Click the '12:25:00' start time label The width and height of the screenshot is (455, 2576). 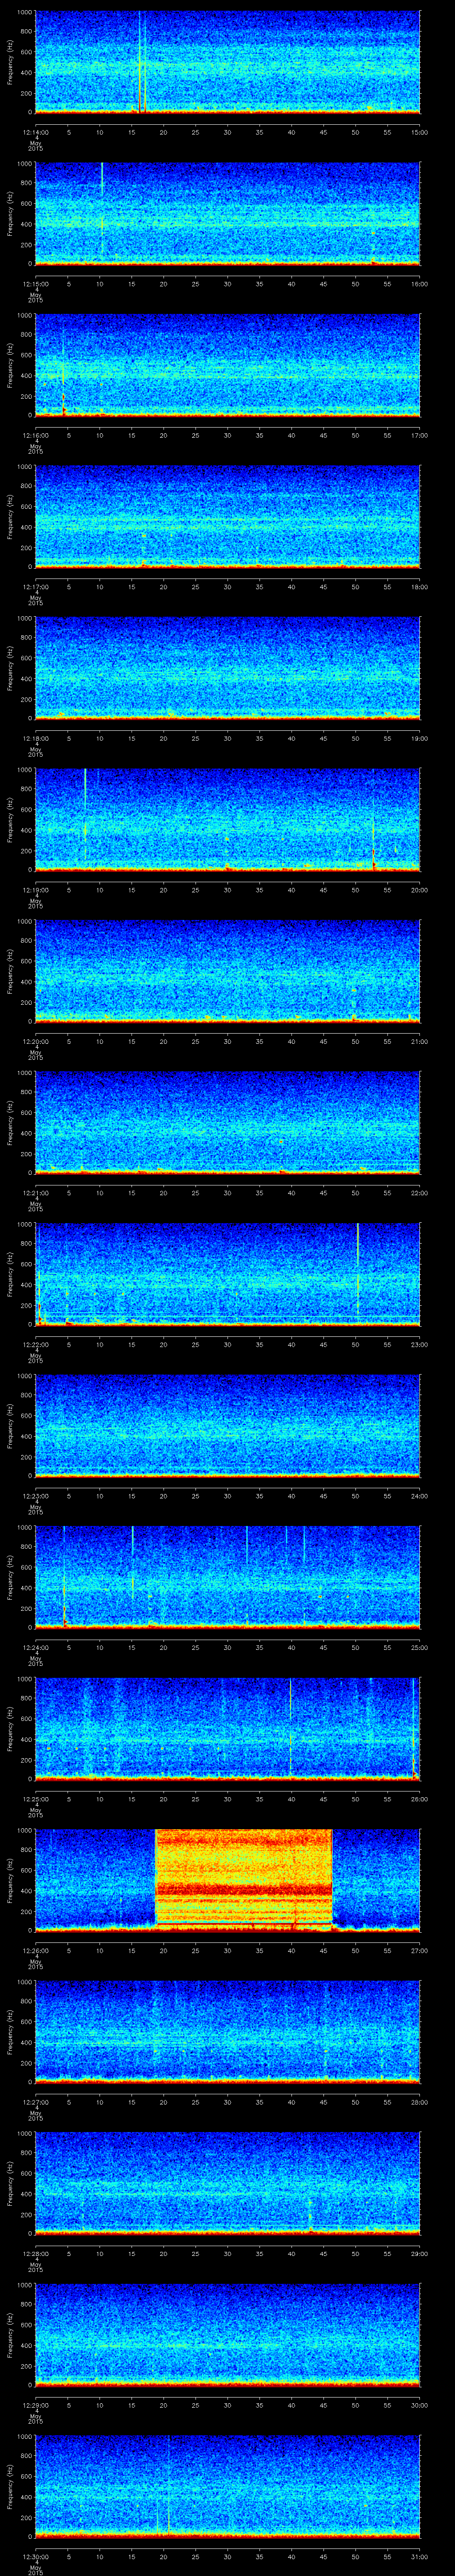pyautogui.click(x=35, y=1798)
